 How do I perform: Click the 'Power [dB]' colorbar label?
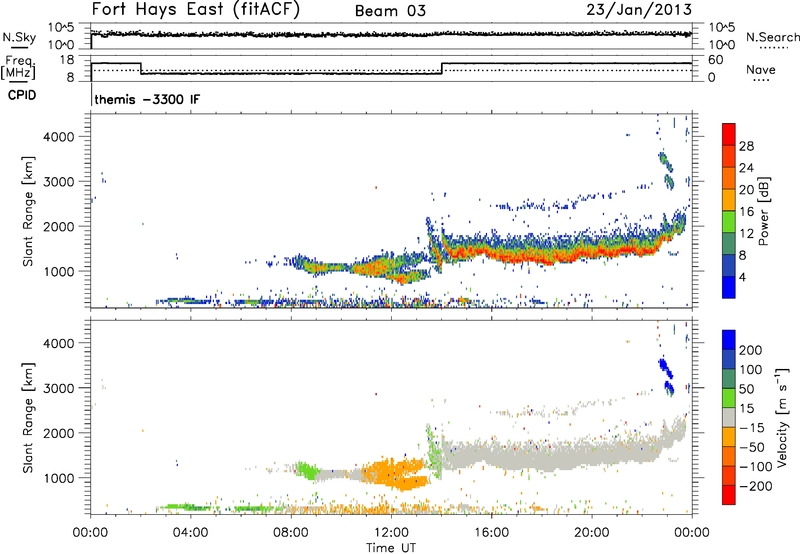coord(764,211)
